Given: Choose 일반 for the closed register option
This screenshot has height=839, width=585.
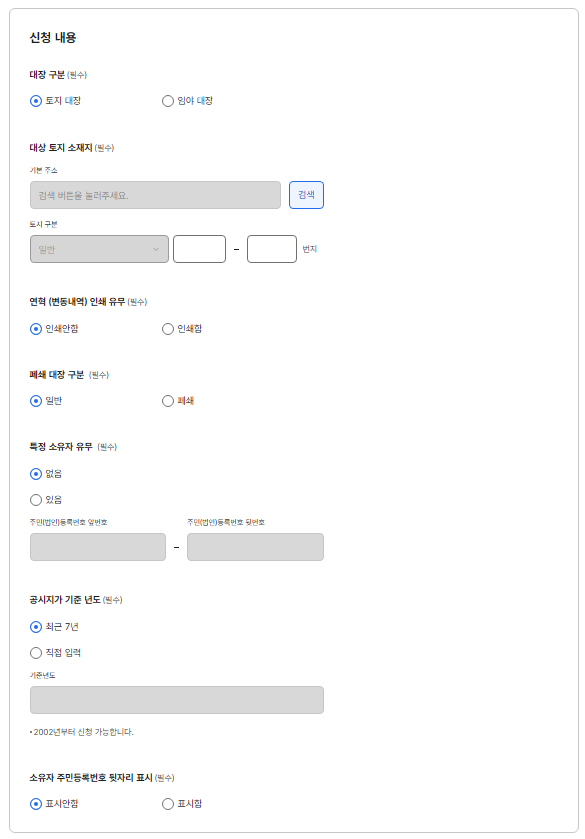Looking at the screenshot, I should 34,400.
